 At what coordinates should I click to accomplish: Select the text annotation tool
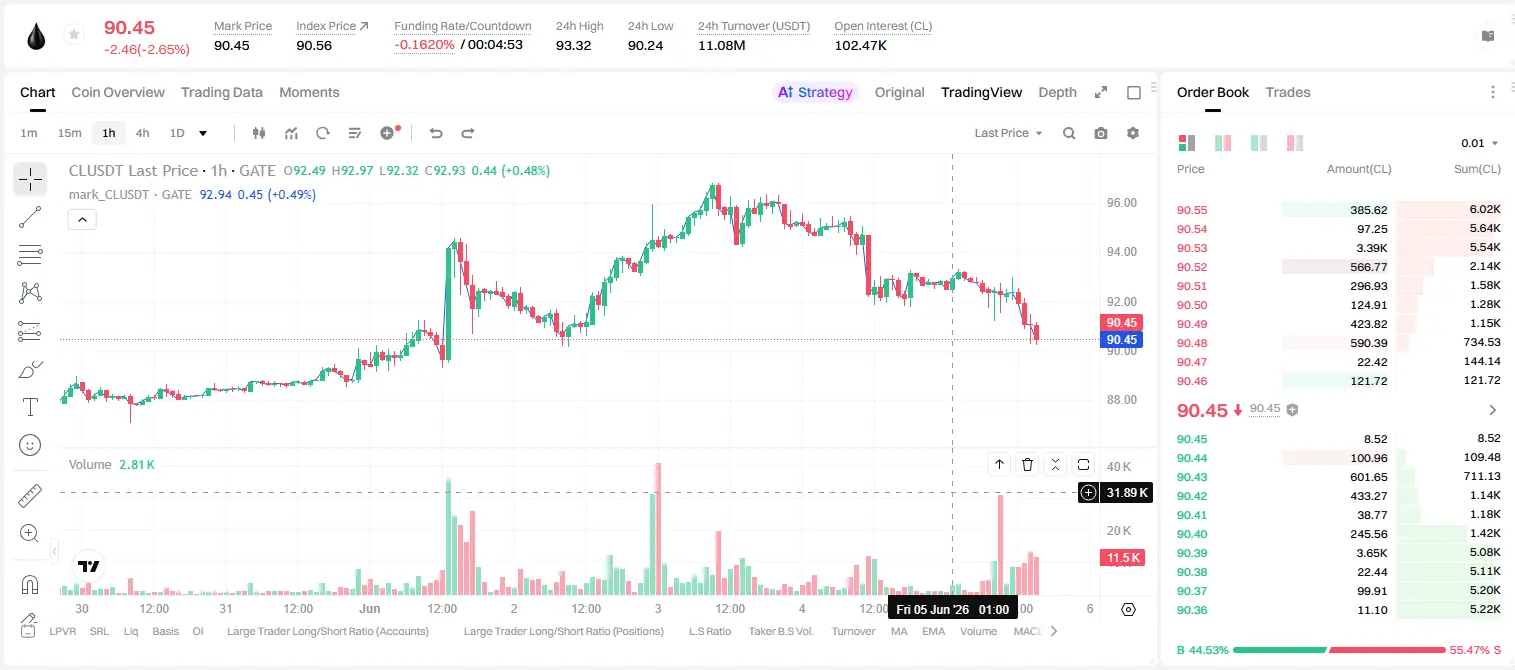tap(30, 407)
